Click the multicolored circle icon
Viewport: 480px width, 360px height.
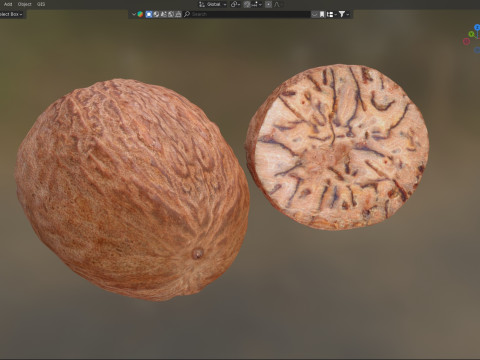[140, 14]
